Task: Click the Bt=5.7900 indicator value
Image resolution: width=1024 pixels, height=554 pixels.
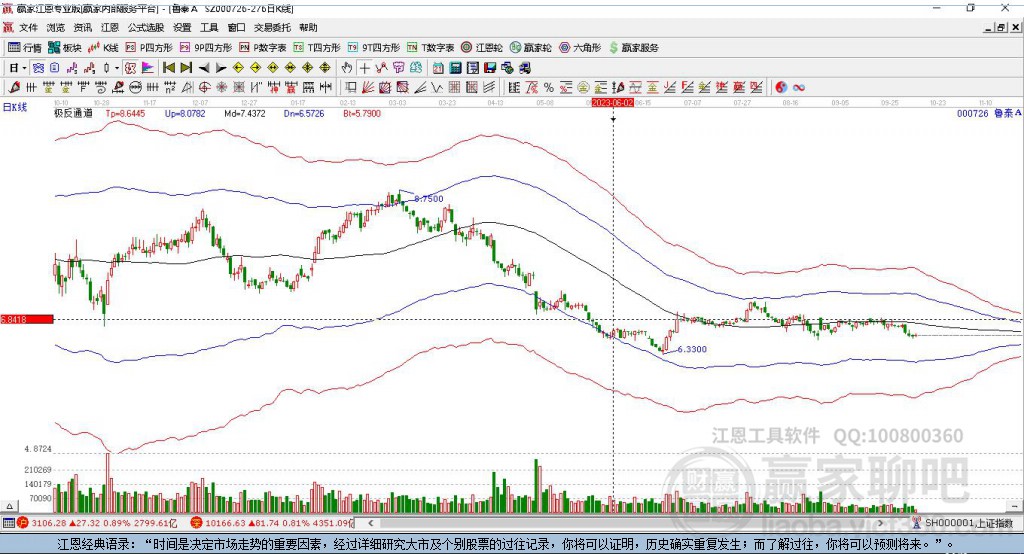Action: pyautogui.click(x=362, y=114)
